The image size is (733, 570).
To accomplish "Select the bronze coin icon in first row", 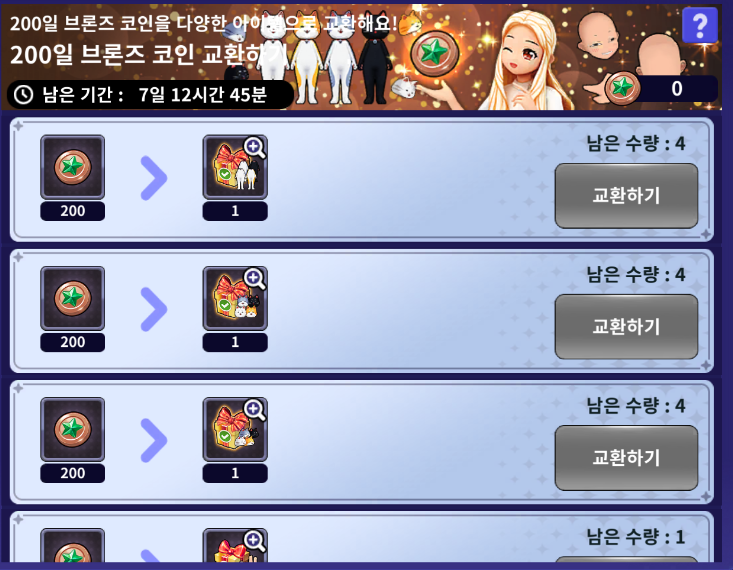I will click(72, 167).
